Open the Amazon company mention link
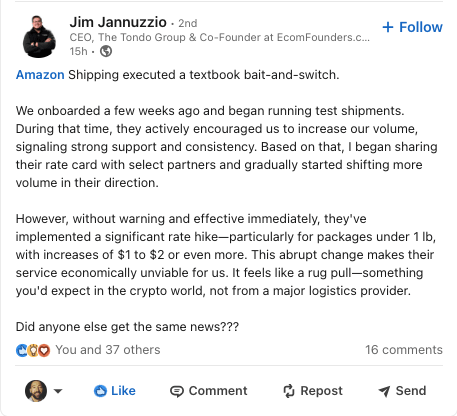 (x=40, y=75)
